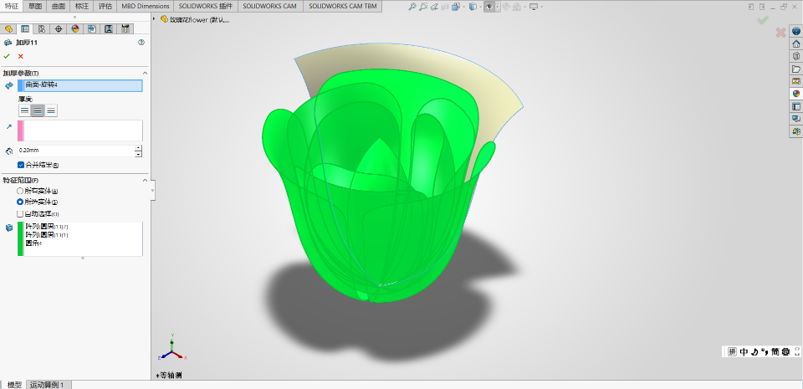Open the File Explorer folder in task pane
The height and width of the screenshot is (389, 803).
(796, 69)
